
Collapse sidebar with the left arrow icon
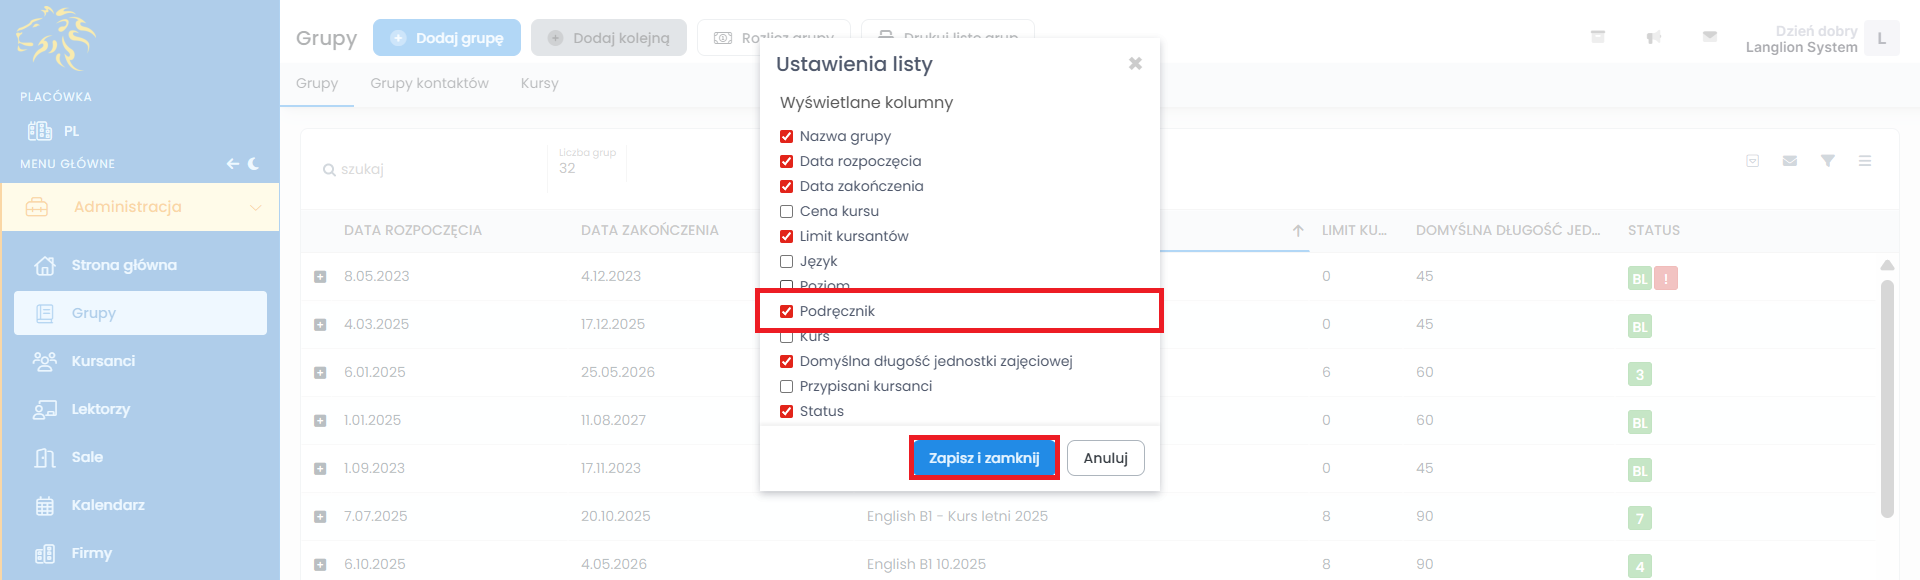(x=232, y=164)
